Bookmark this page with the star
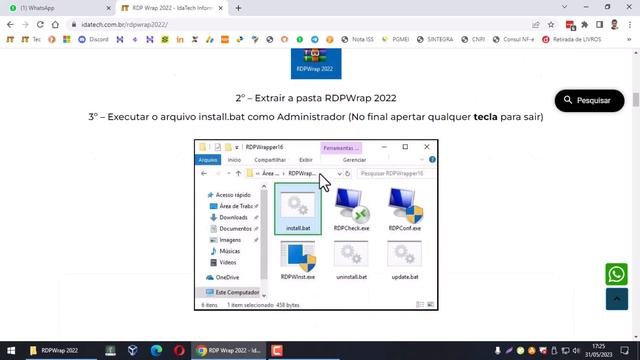Image resolution: width=640 pixels, height=360 pixels. point(551,24)
